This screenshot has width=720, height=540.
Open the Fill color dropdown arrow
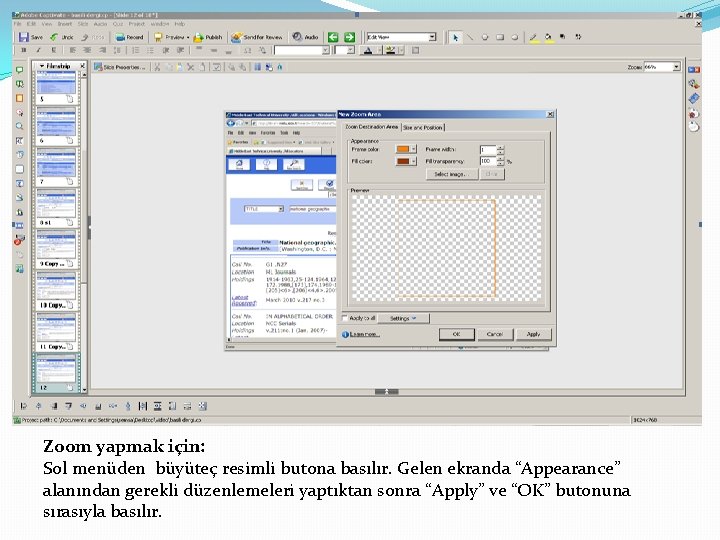pos(413,161)
